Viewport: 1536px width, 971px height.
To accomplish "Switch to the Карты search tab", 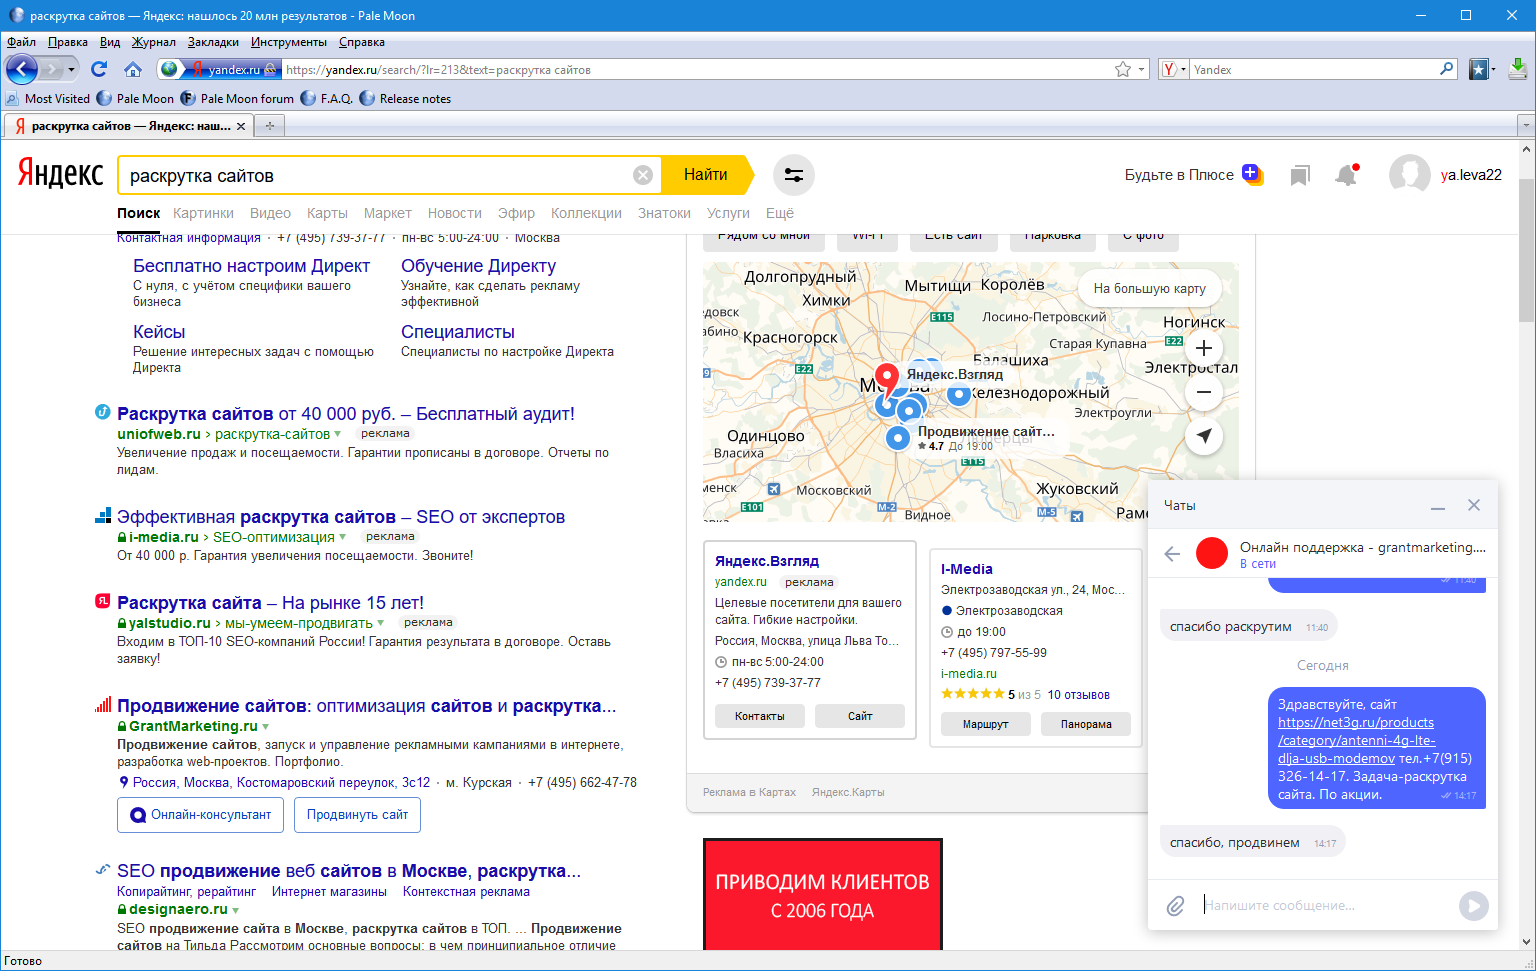I will [x=327, y=213].
